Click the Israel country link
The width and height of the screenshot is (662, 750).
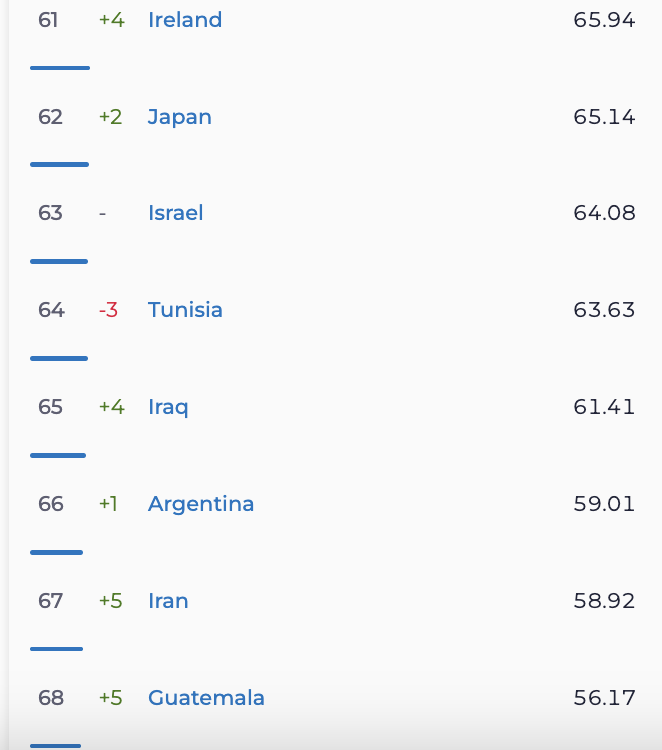(x=176, y=213)
